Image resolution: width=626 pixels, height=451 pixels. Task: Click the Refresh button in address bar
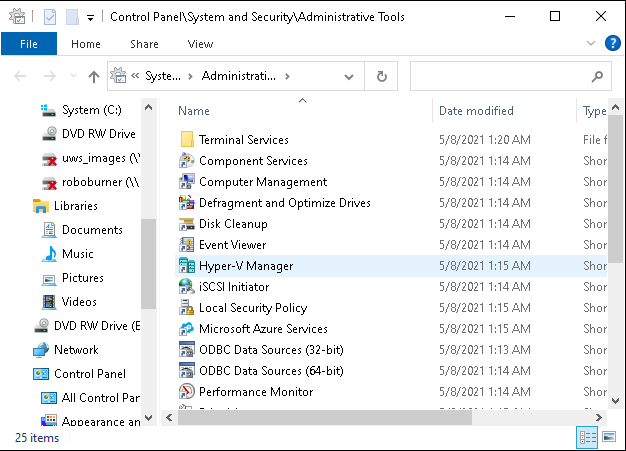(381, 76)
